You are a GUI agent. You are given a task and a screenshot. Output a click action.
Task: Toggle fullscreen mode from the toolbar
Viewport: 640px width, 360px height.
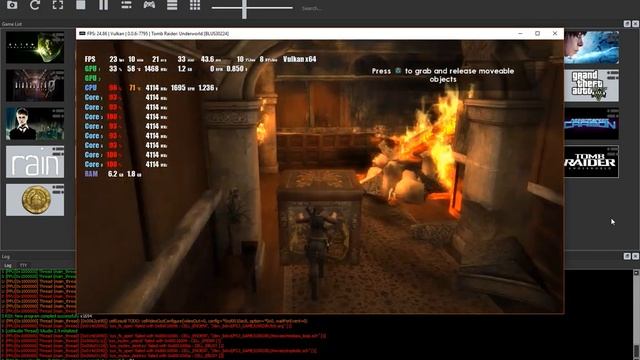click(58, 5)
